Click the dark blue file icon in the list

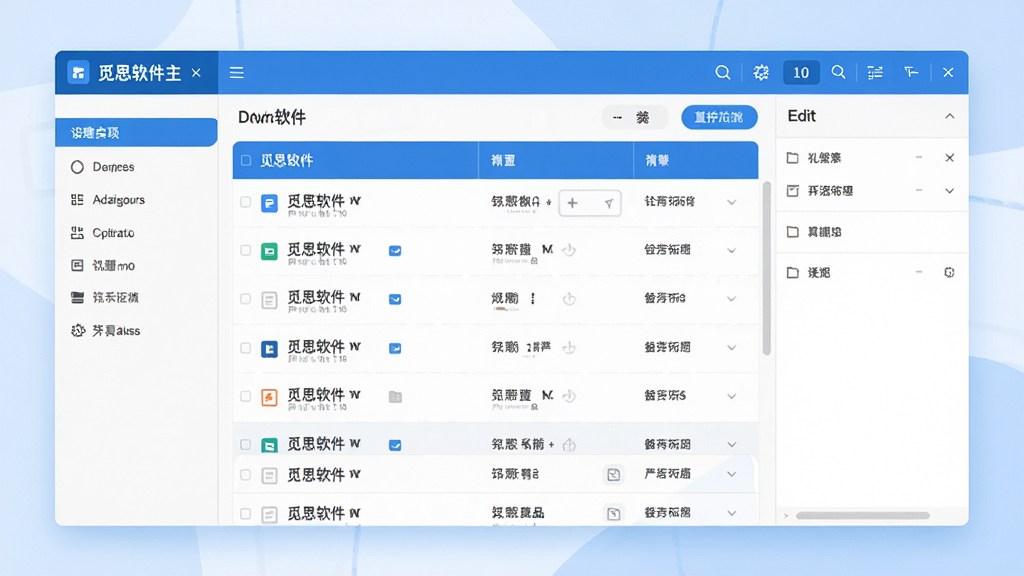pyautogui.click(x=269, y=349)
